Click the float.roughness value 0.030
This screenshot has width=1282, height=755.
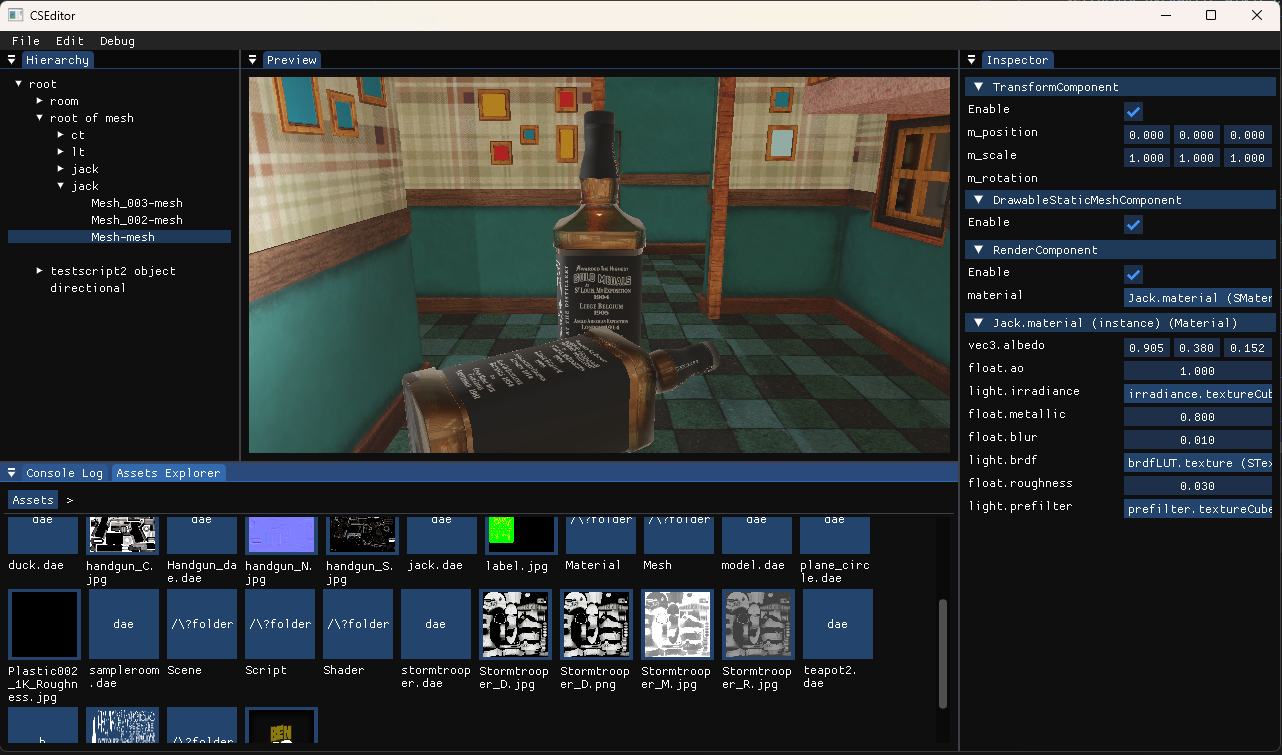tap(1198, 486)
